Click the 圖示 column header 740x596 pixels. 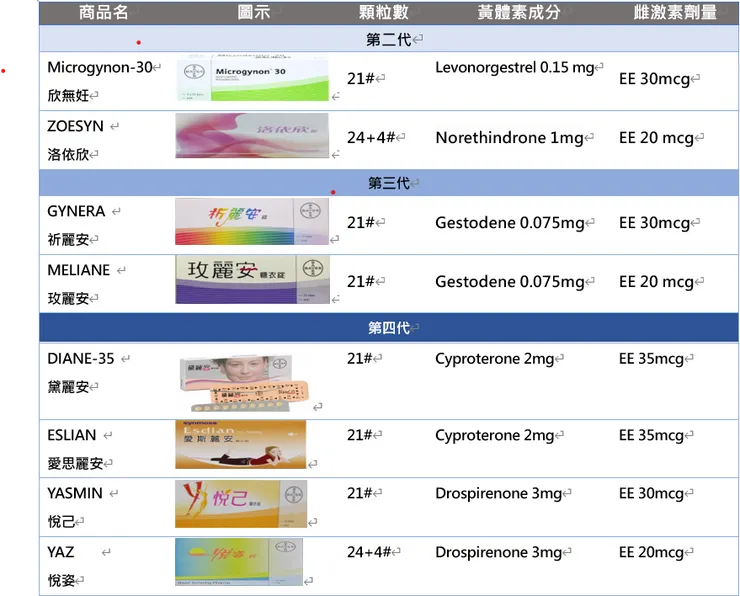point(253,12)
